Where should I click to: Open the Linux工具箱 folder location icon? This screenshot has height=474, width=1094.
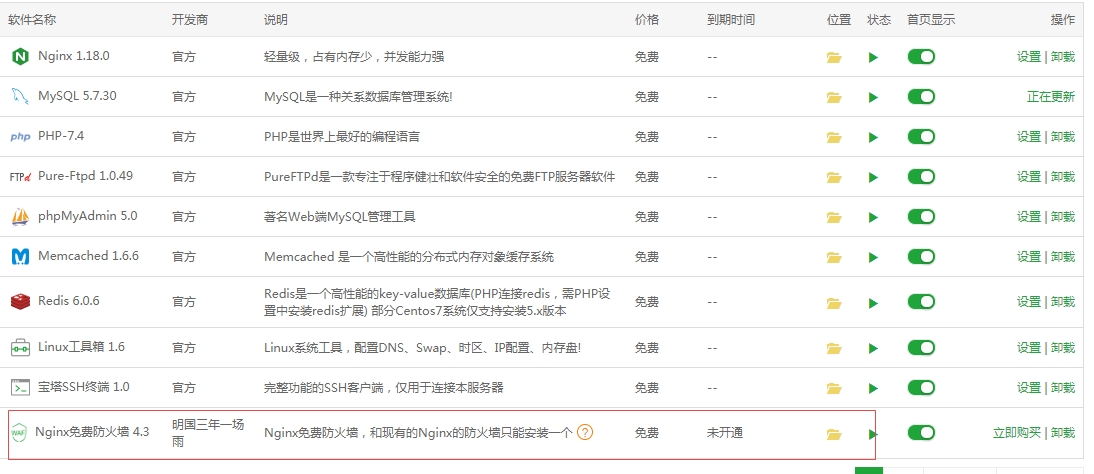[834, 348]
